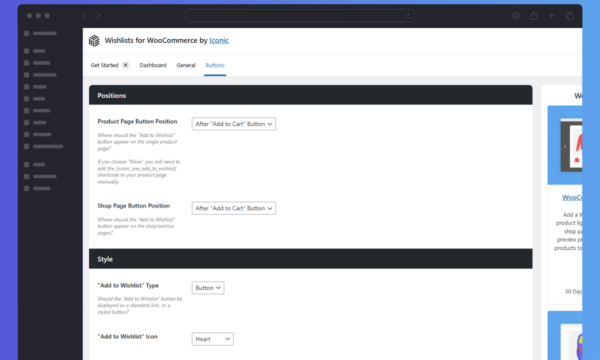The image size is (600, 360).
Task: Open the Get Started tab
Action: 104,65
